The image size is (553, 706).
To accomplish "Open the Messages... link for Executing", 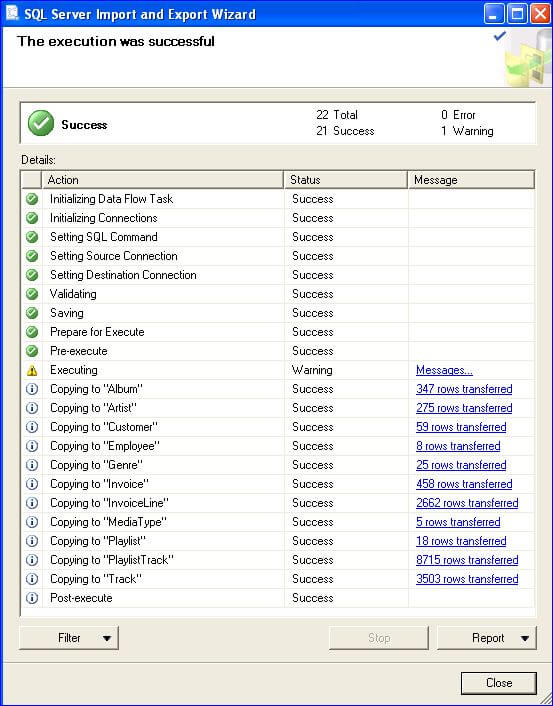I will (444, 370).
